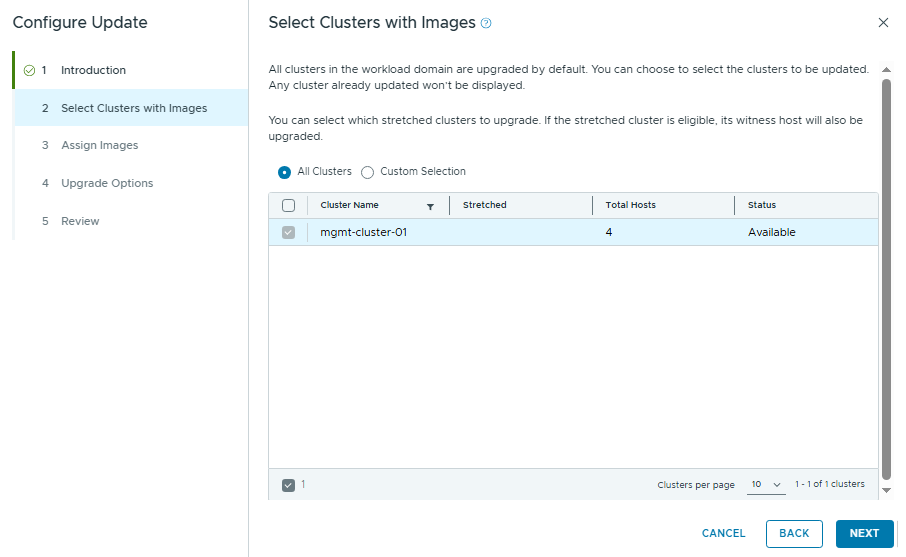Jump to the Upgrade Options step
This screenshot has width=906, height=557.
coord(107,183)
